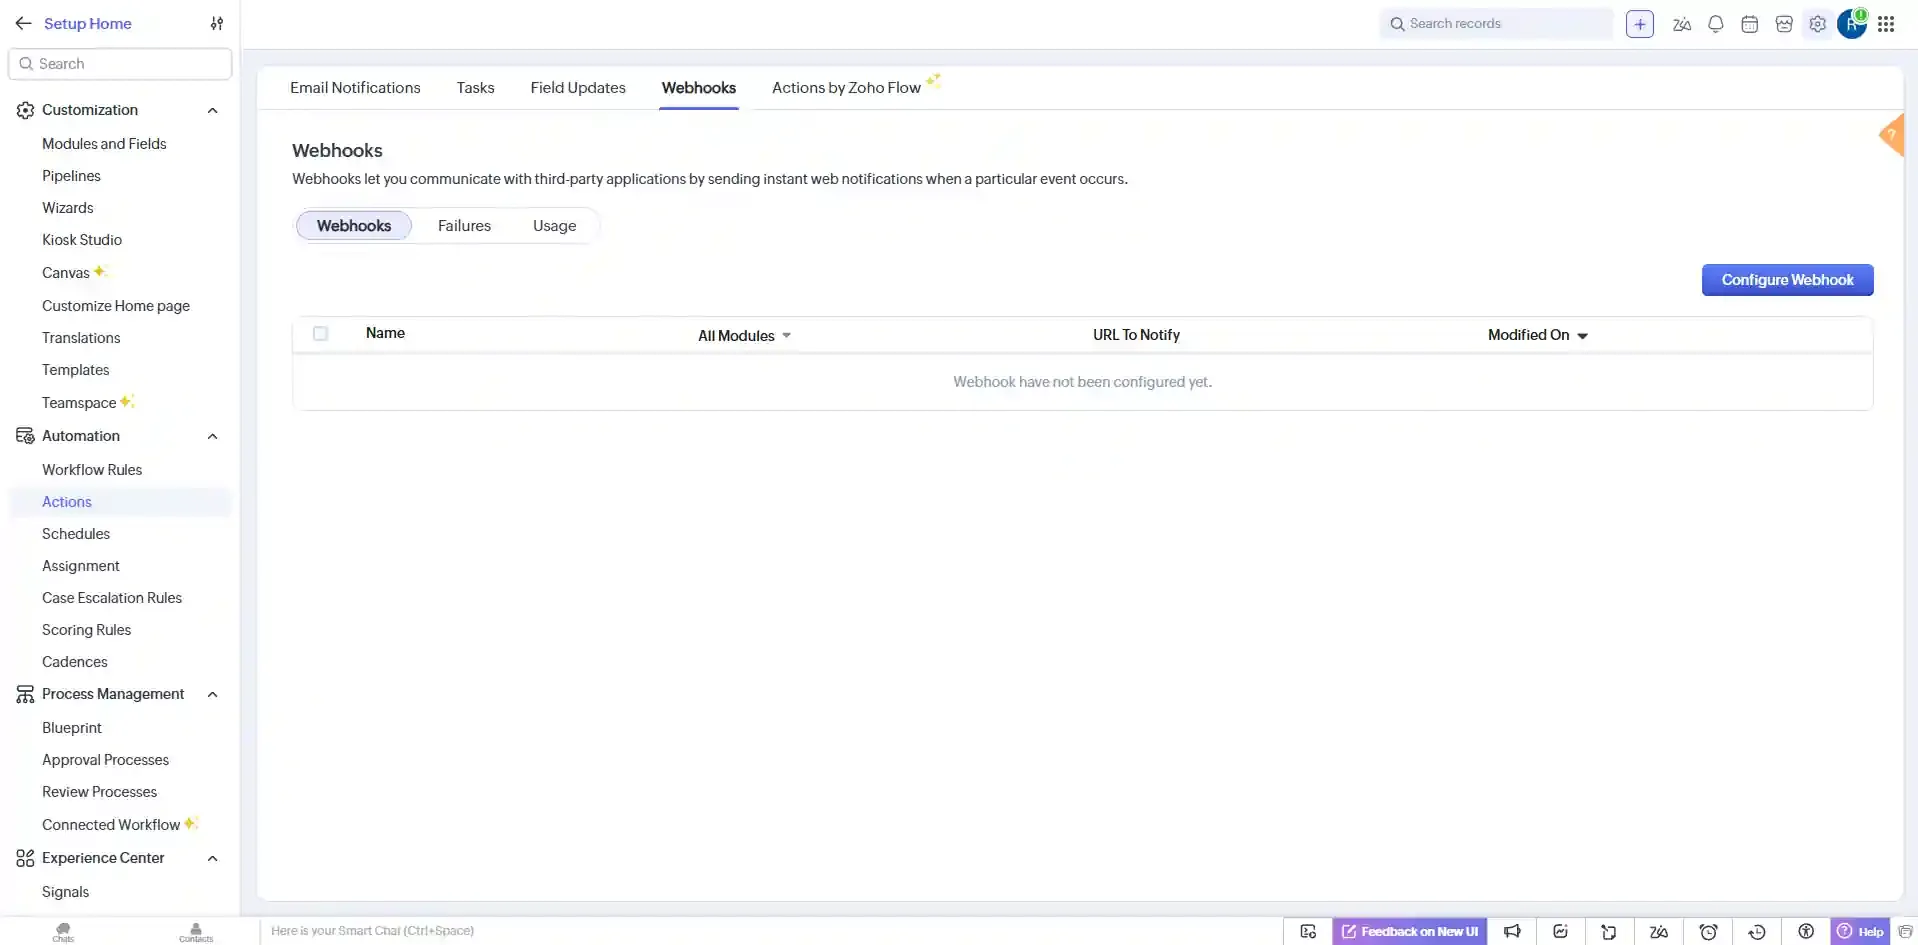Open Signals in sidebar

[65, 892]
